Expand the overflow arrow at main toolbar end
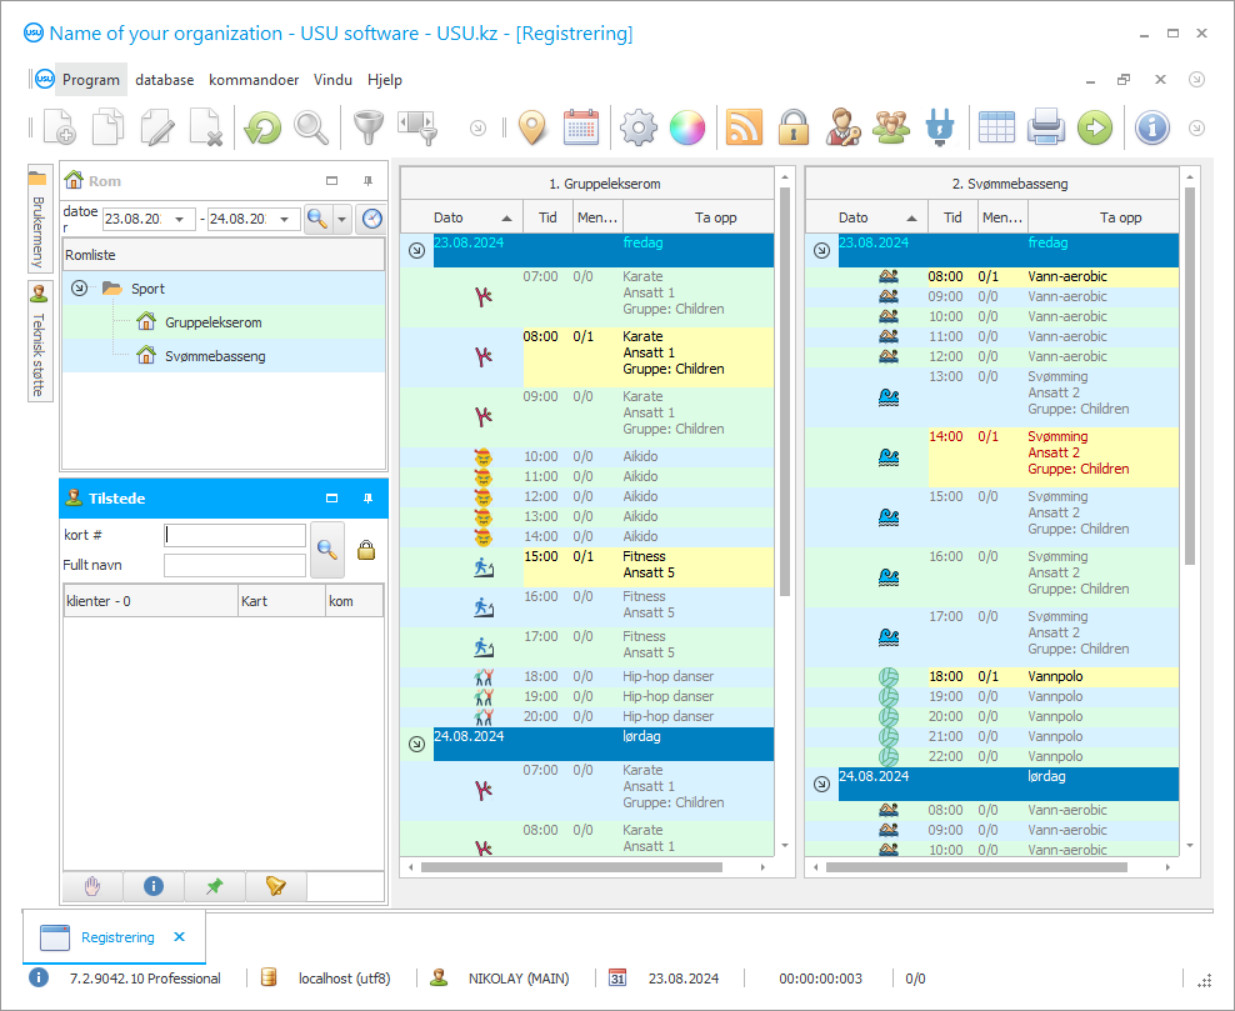Viewport: 1235px width, 1011px height. tap(1196, 128)
